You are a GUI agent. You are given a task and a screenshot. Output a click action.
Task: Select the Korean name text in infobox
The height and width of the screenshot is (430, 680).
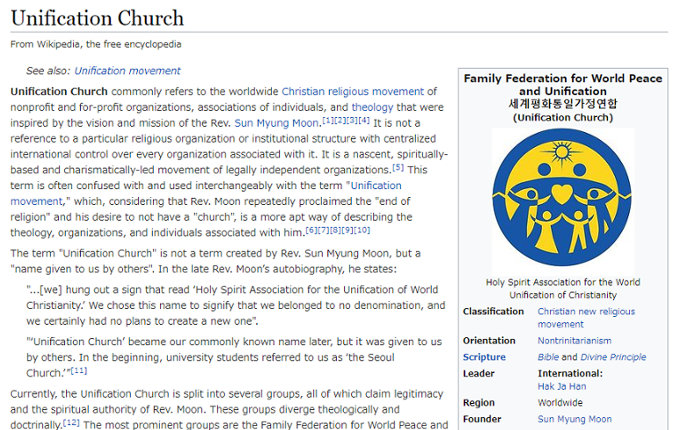coord(563,104)
